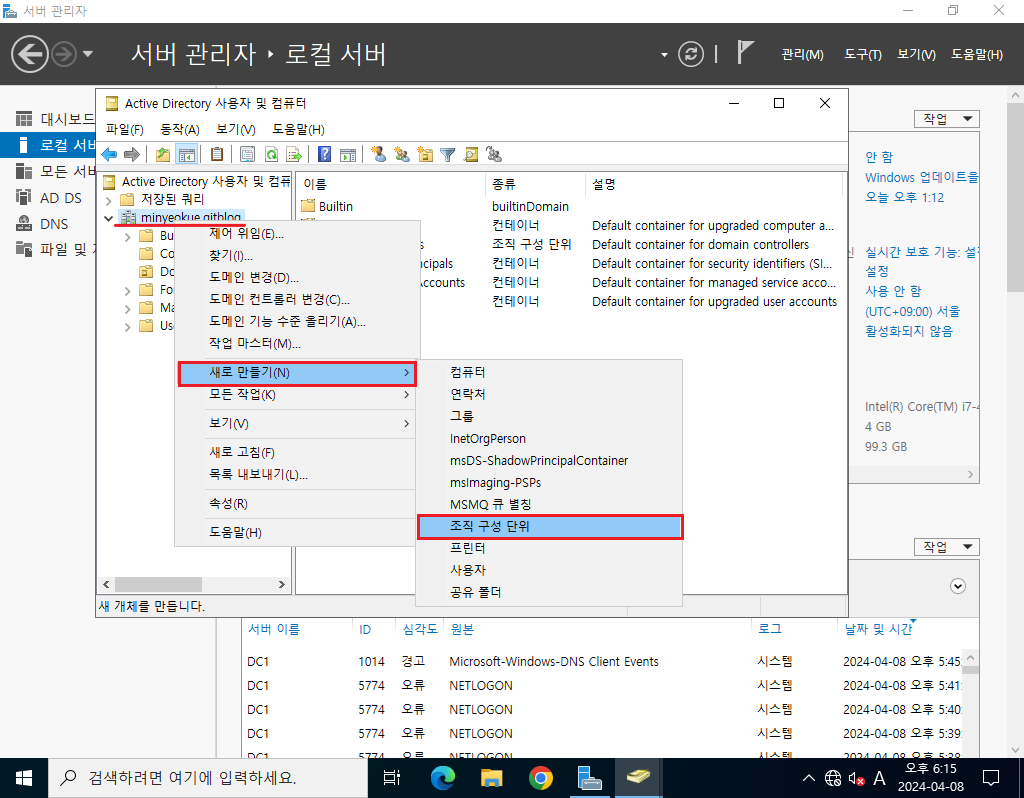
Task: Choose 작업 마스터(M)... menu entry
Action: coord(296,343)
